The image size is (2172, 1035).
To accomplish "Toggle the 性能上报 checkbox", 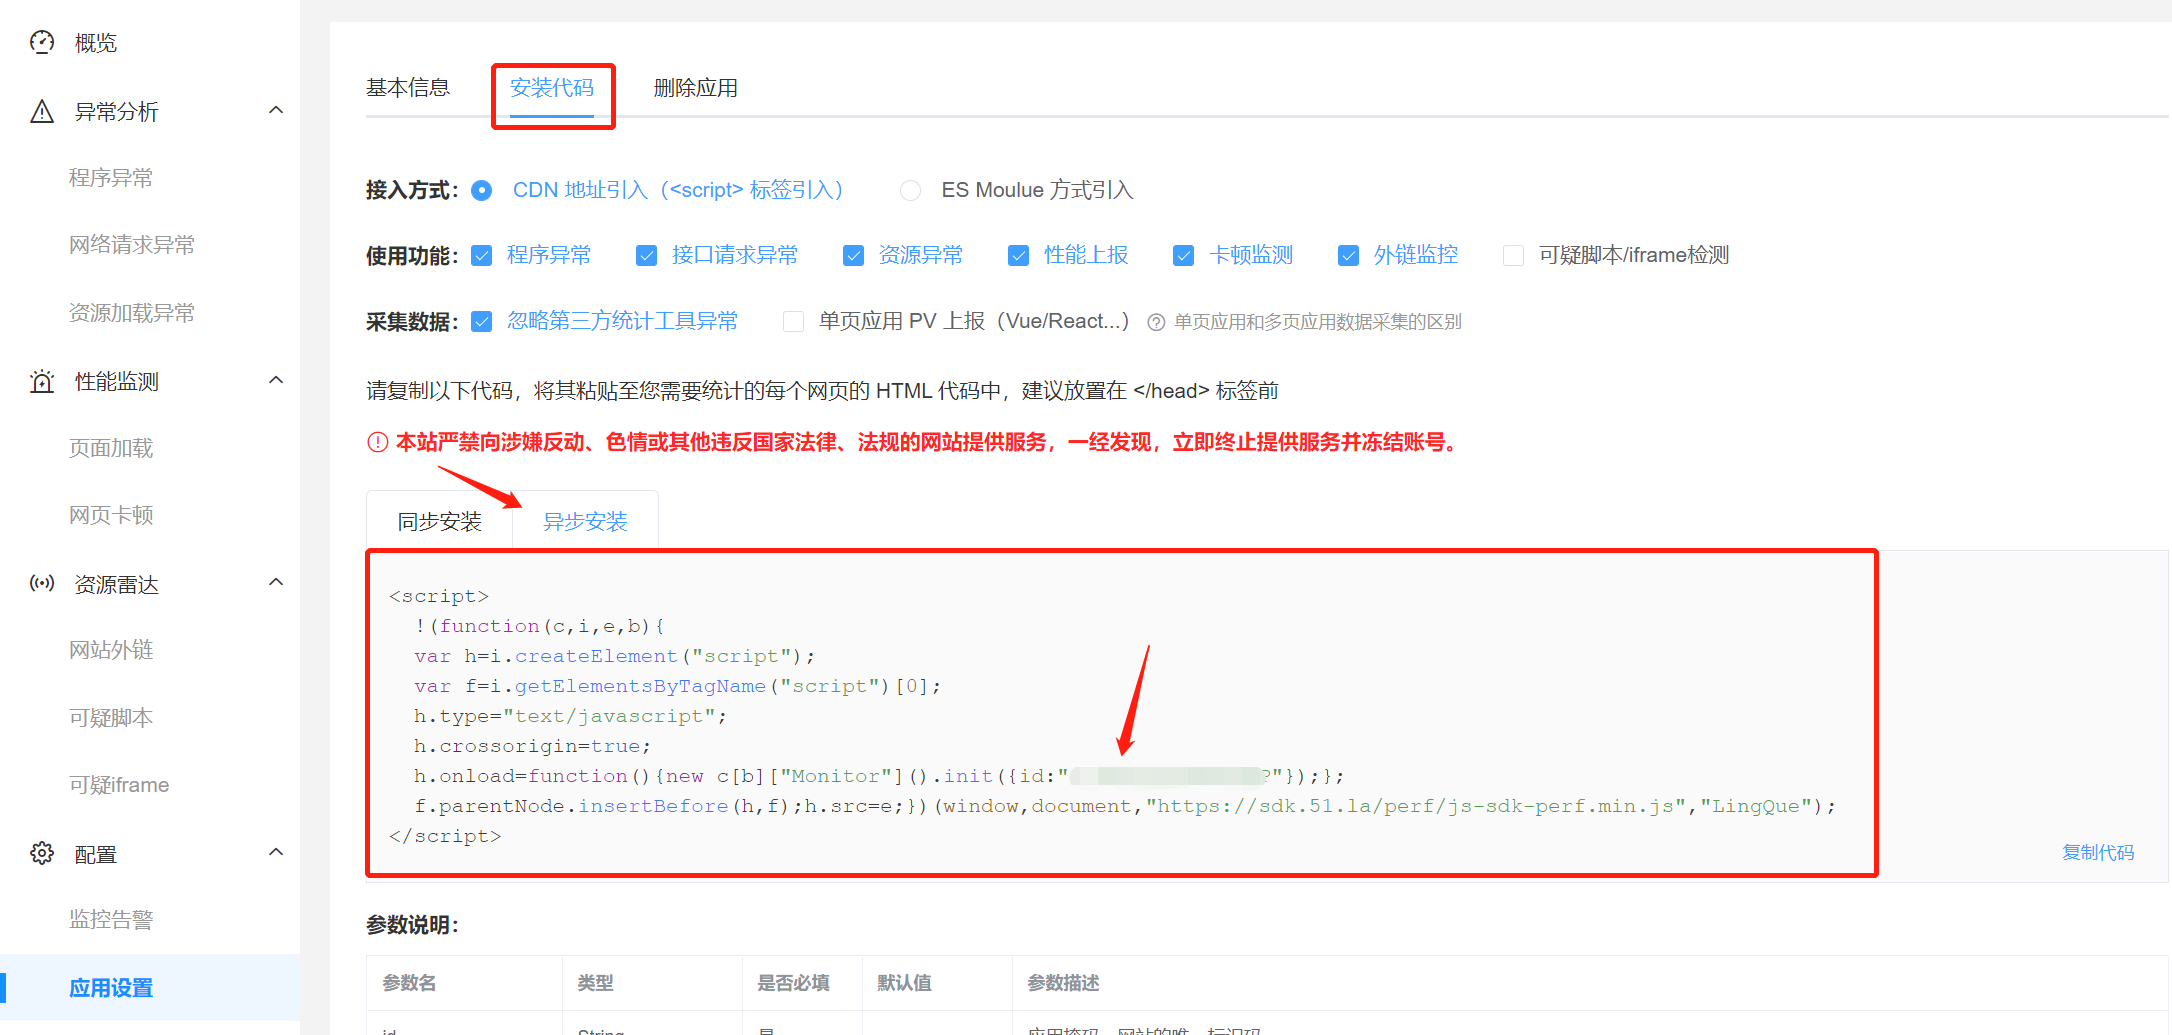I will click(1019, 255).
